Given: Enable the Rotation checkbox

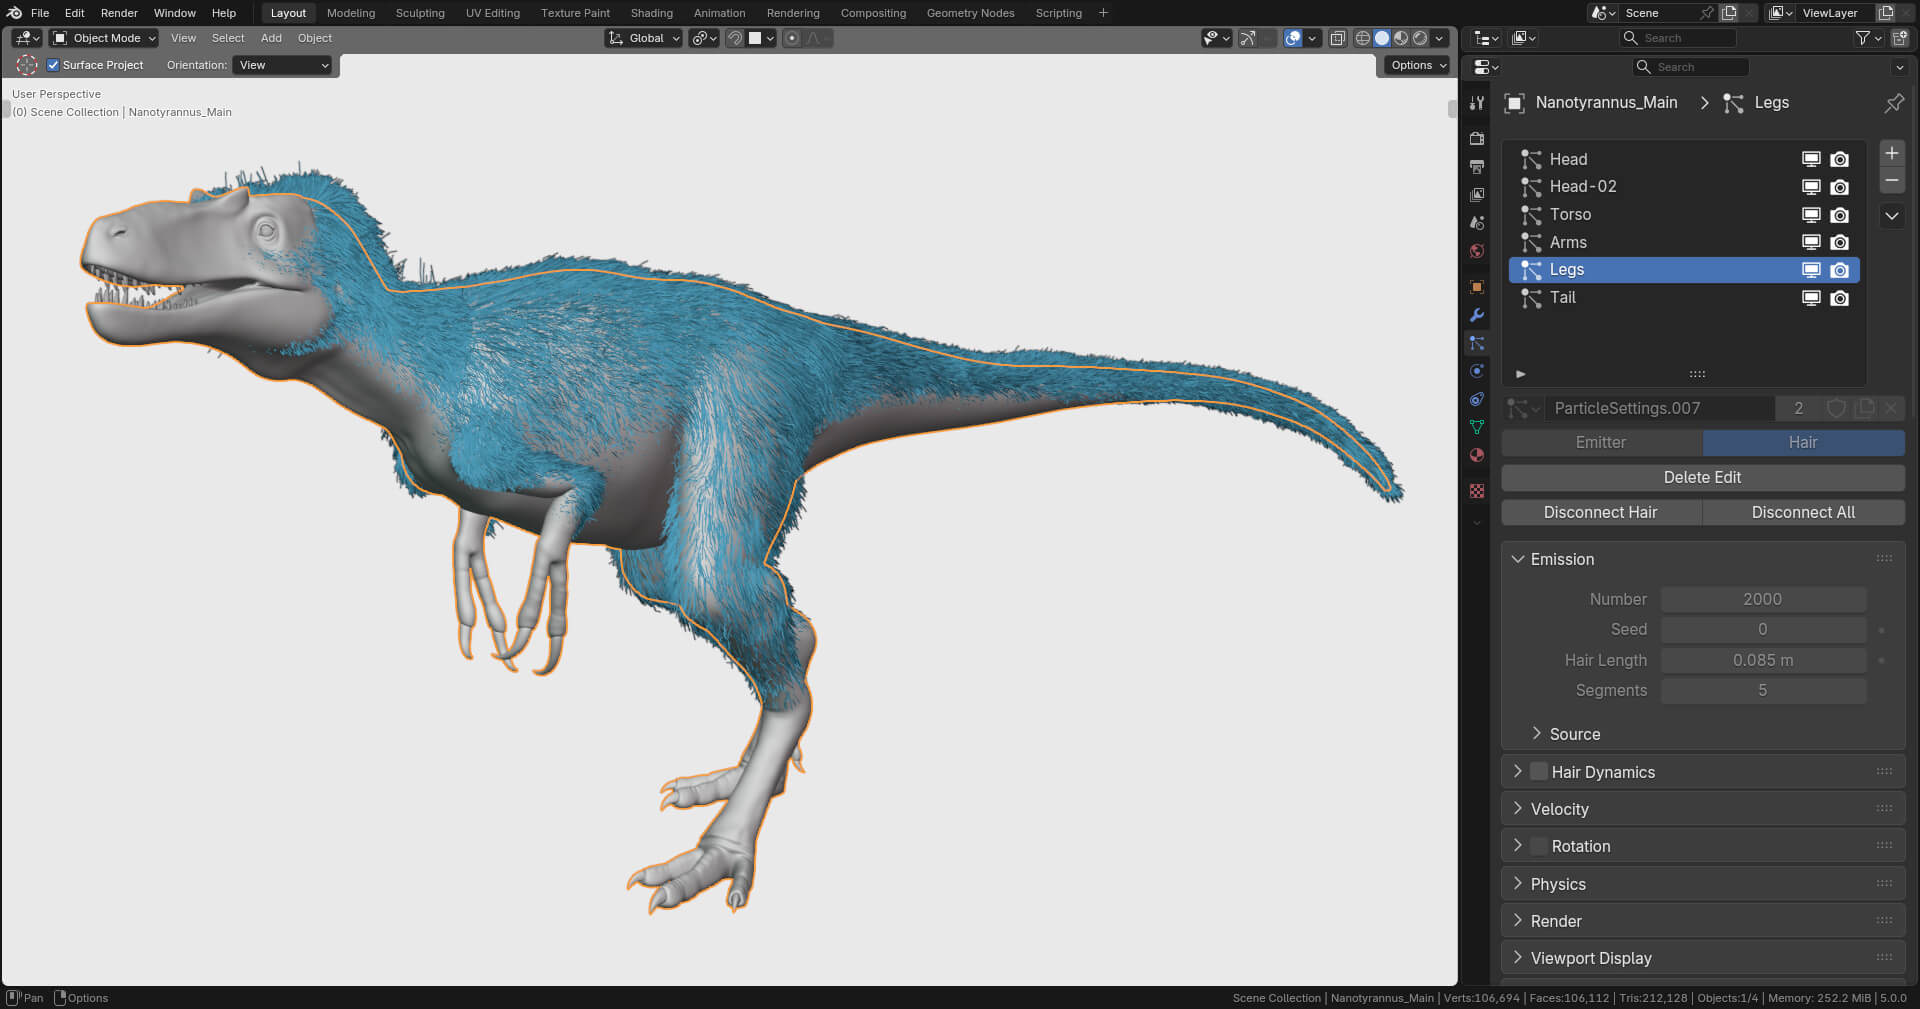Looking at the screenshot, I should coord(1539,846).
